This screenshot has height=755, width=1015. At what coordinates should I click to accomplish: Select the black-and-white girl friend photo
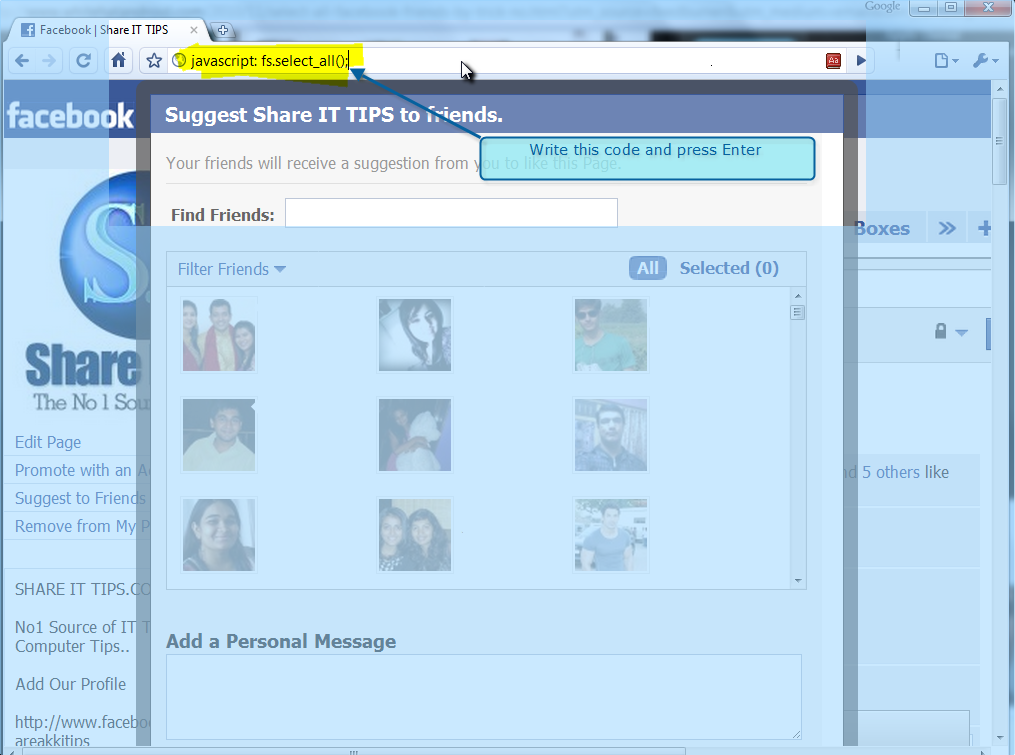pyautogui.click(x=415, y=335)
